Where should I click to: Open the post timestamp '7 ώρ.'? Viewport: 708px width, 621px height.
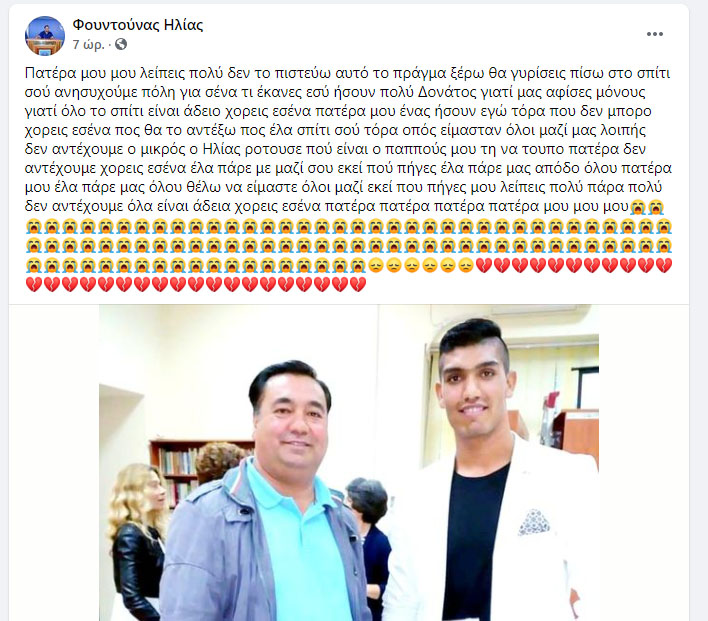[x=88, y=45]
